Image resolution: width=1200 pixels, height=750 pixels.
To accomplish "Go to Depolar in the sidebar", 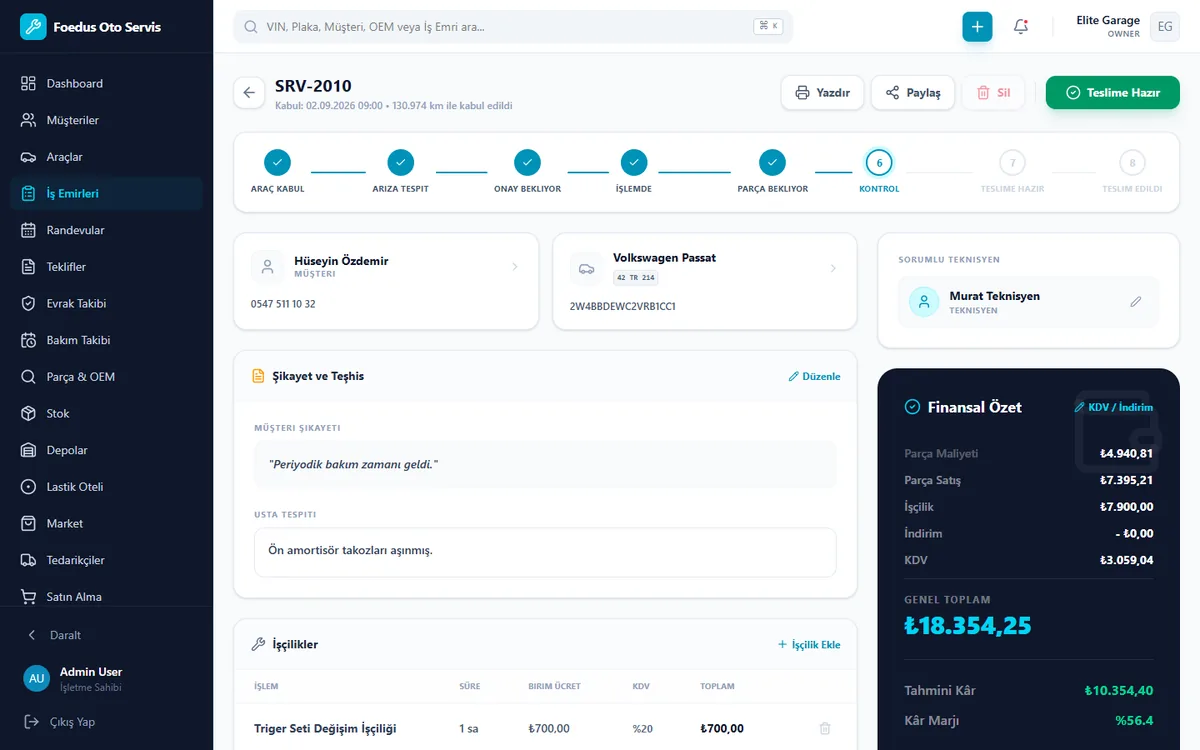I will (106, 450).
